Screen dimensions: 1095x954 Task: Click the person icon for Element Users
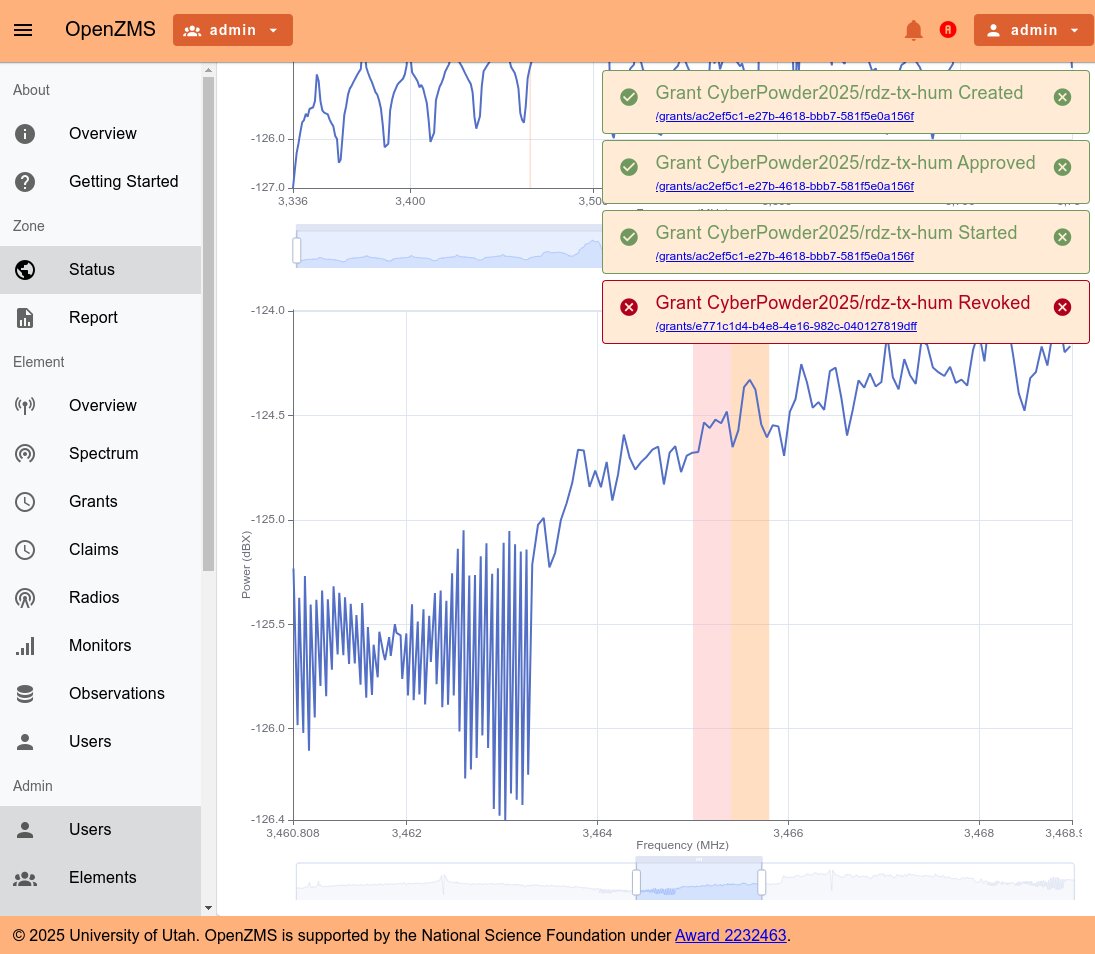click(x=25, y=742)
